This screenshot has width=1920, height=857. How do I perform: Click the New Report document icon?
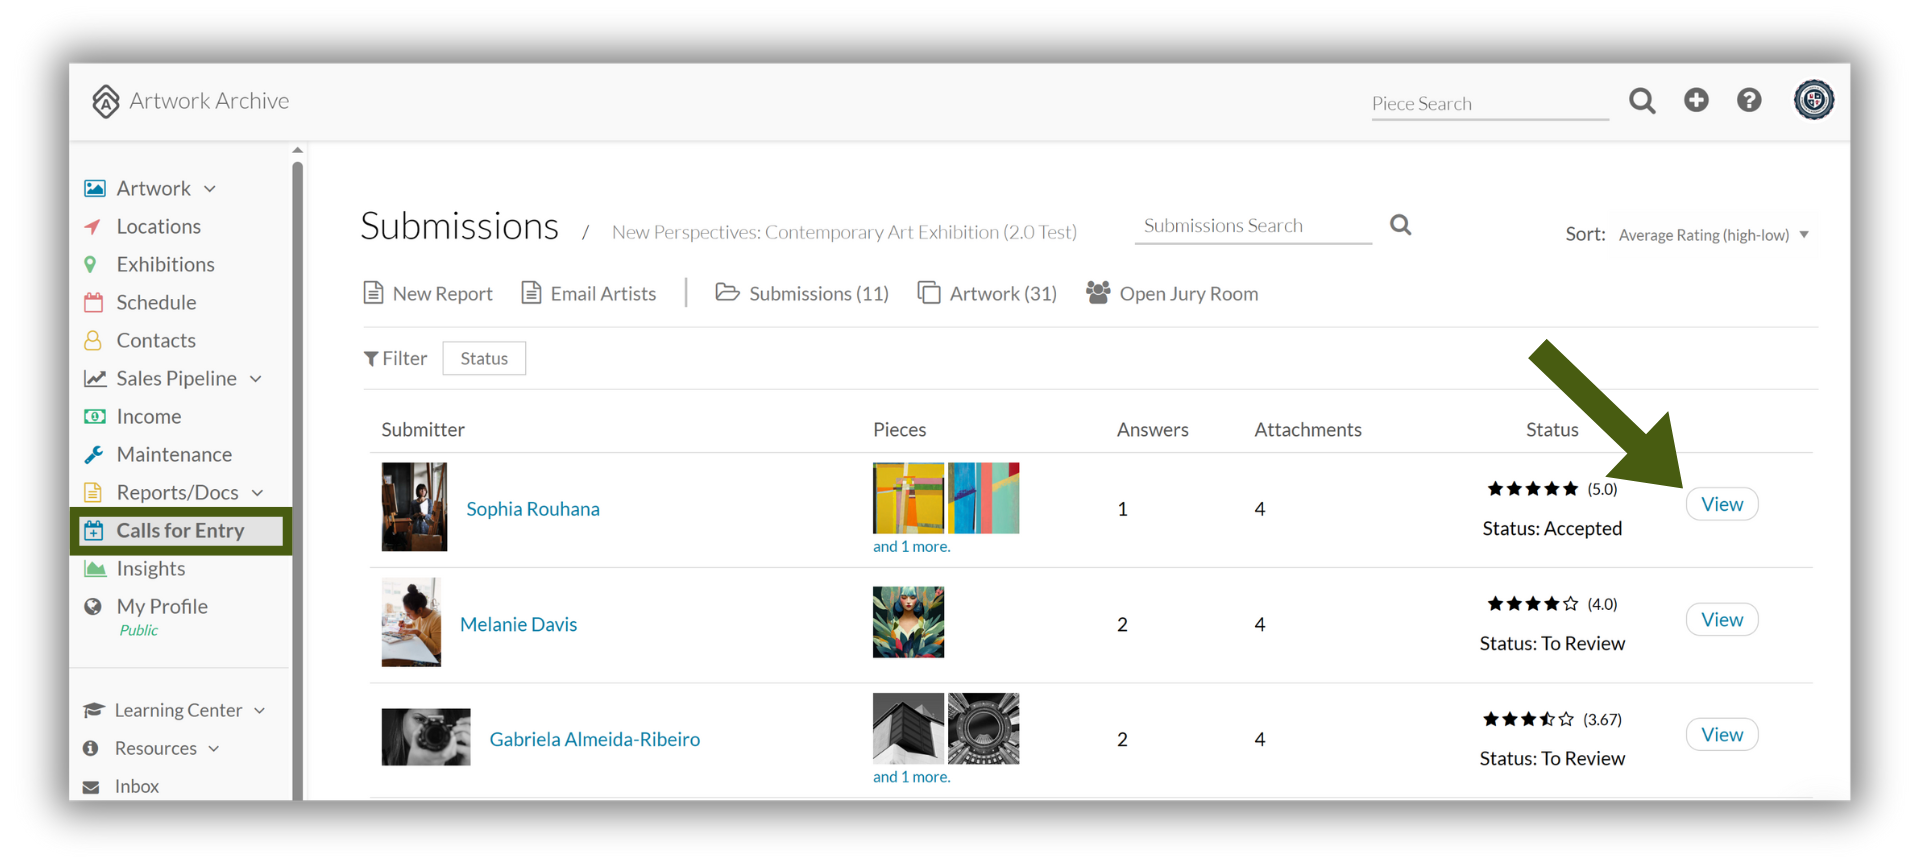click(373, 292)
